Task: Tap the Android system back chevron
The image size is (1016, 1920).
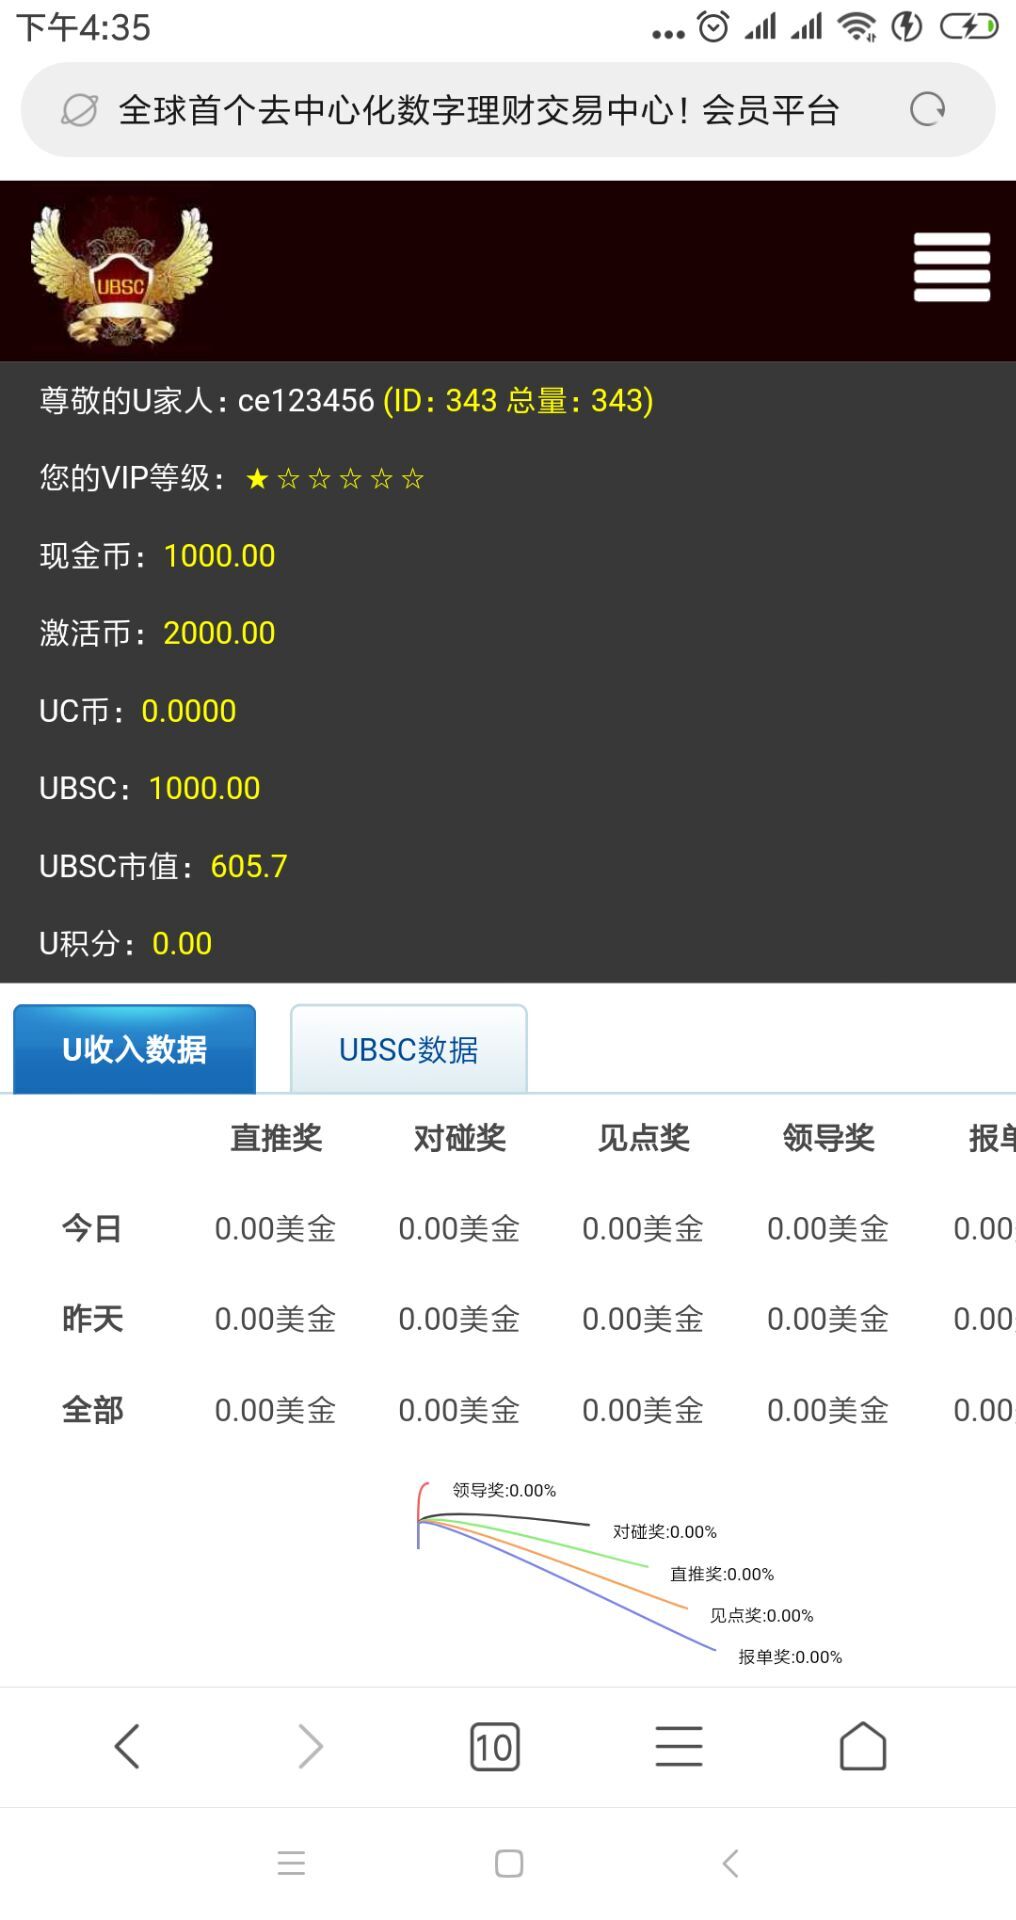Action: 730,1863
